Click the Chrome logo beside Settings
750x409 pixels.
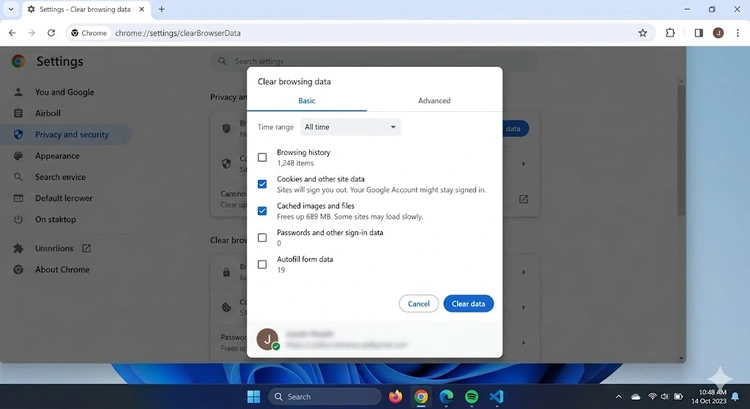click(x=19, y=61)
